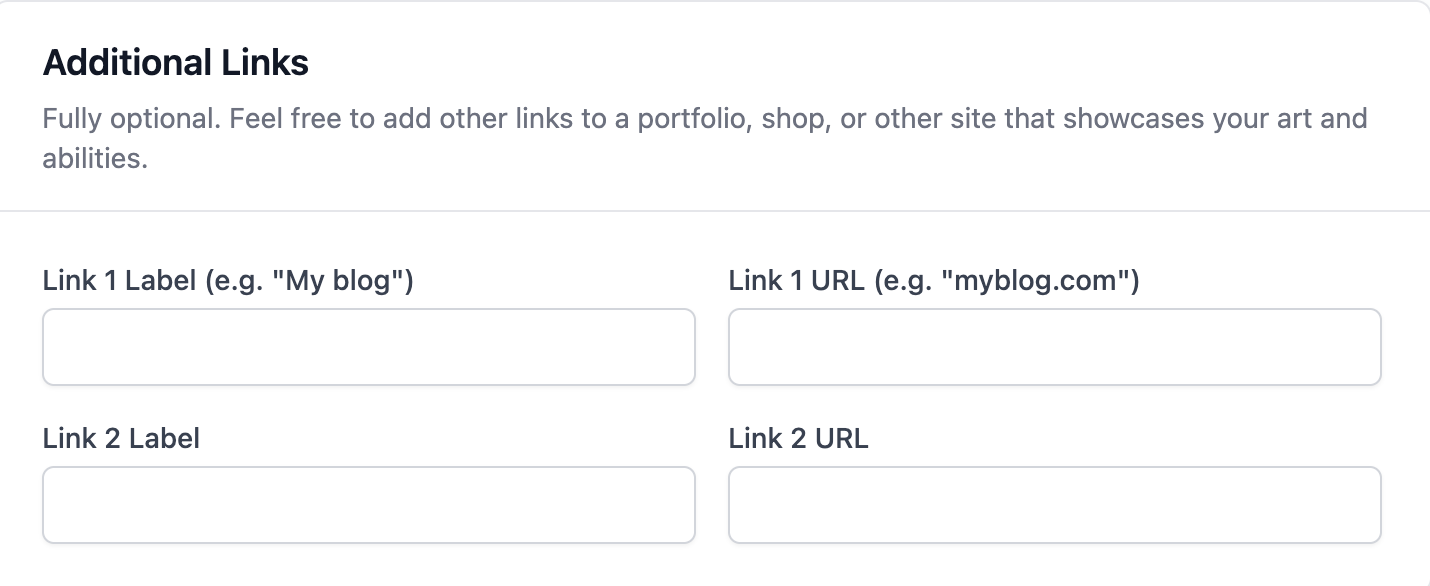Click inside the Link 1 URL input field
The image size is (1430, 586).
pos(1054,347)
